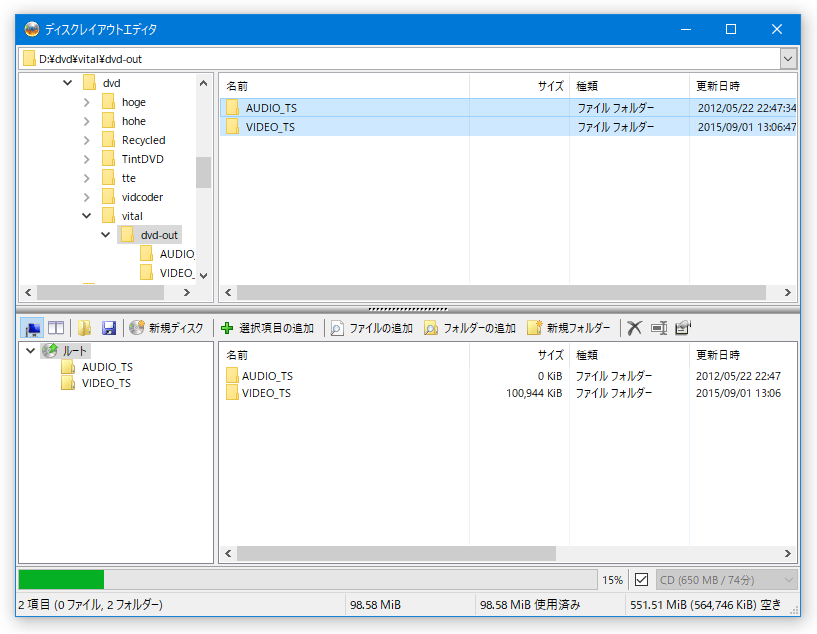Click the upper file list scroll-right arrow
Image resolution: width=817 pixels, height=634 pixels.
point(788,293)
